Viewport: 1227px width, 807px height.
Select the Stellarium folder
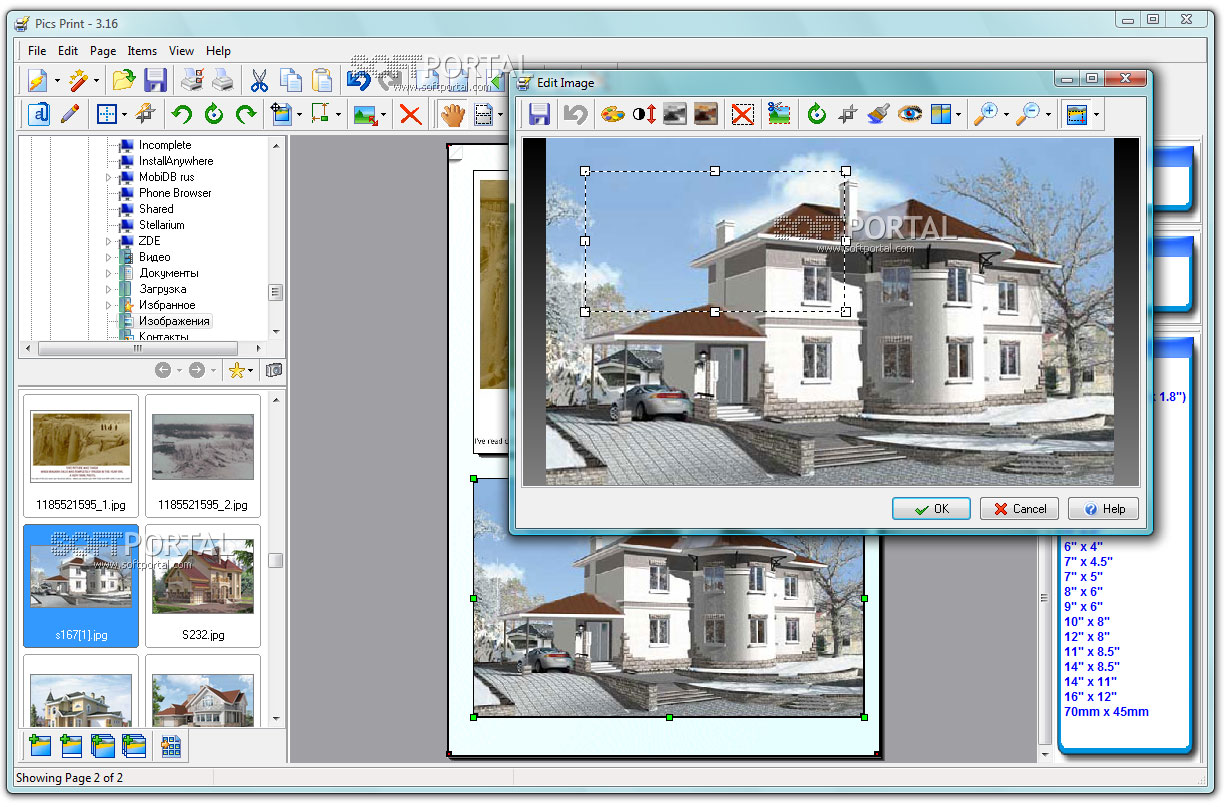point(161,225)
